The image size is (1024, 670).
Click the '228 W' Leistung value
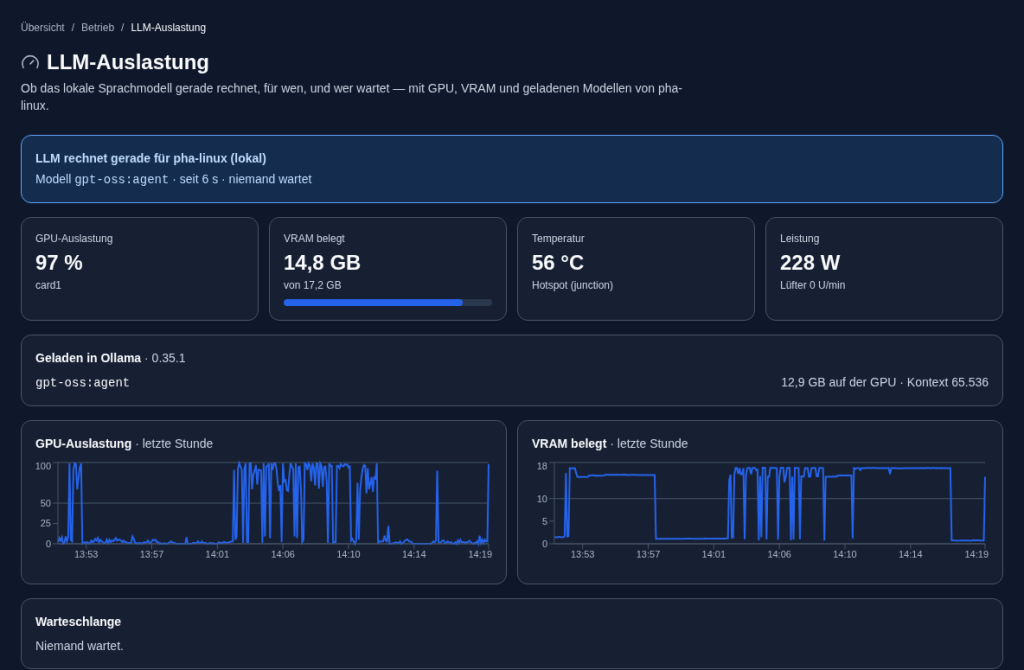click(810, 263)
